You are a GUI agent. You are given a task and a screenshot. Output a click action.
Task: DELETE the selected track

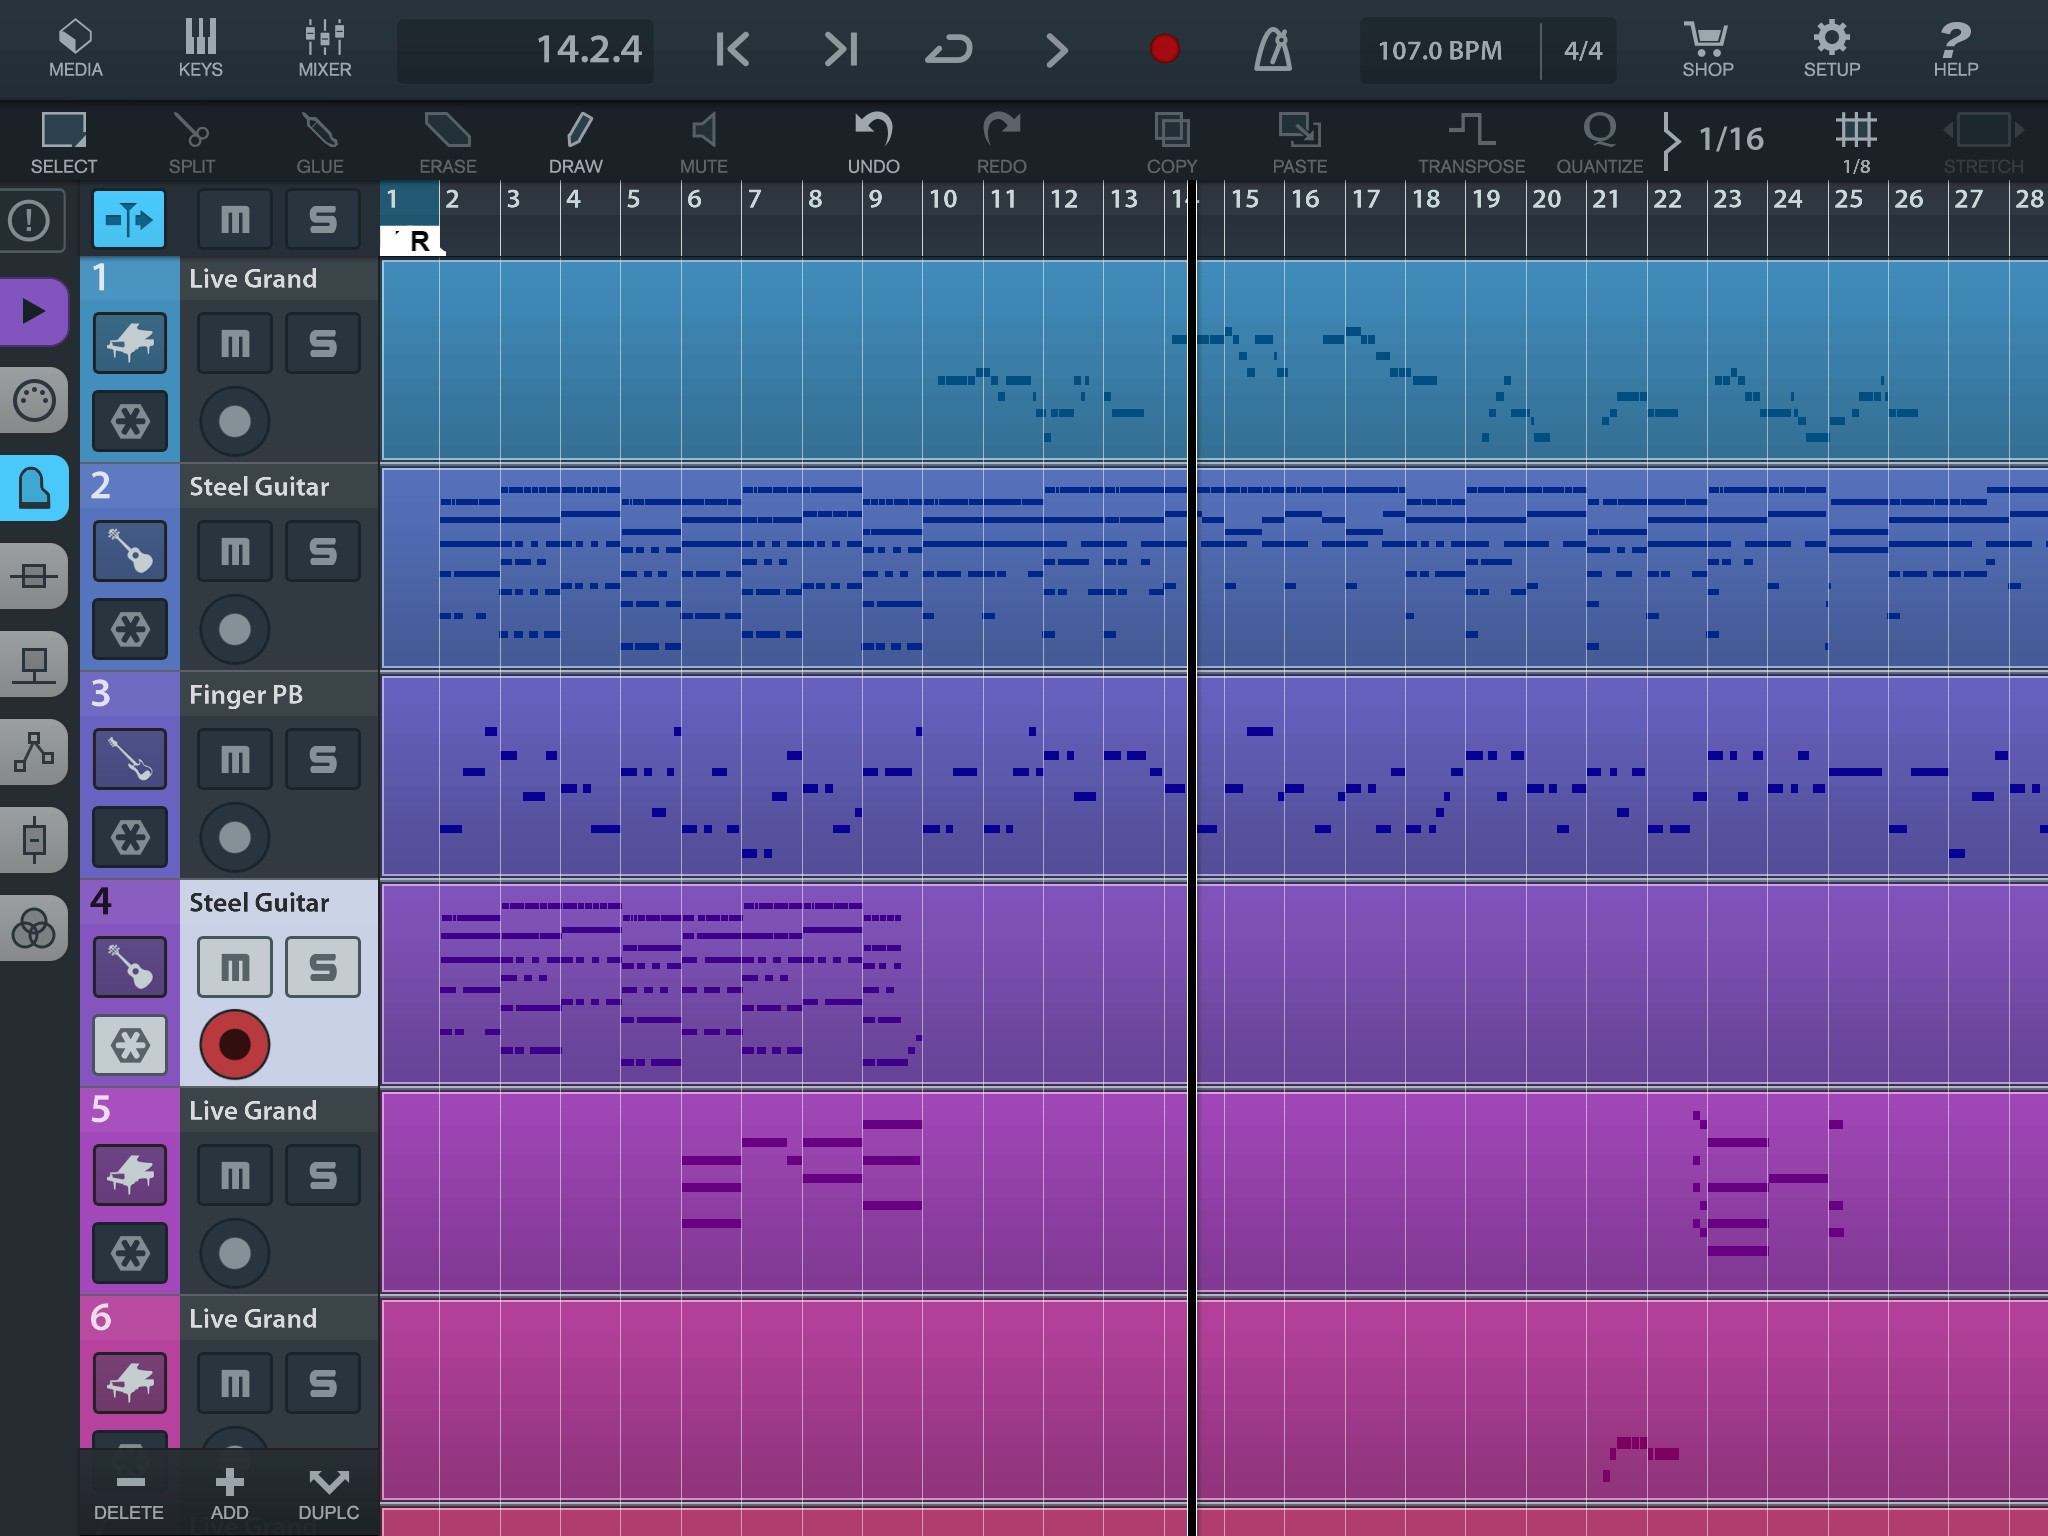pos(129,1494)
